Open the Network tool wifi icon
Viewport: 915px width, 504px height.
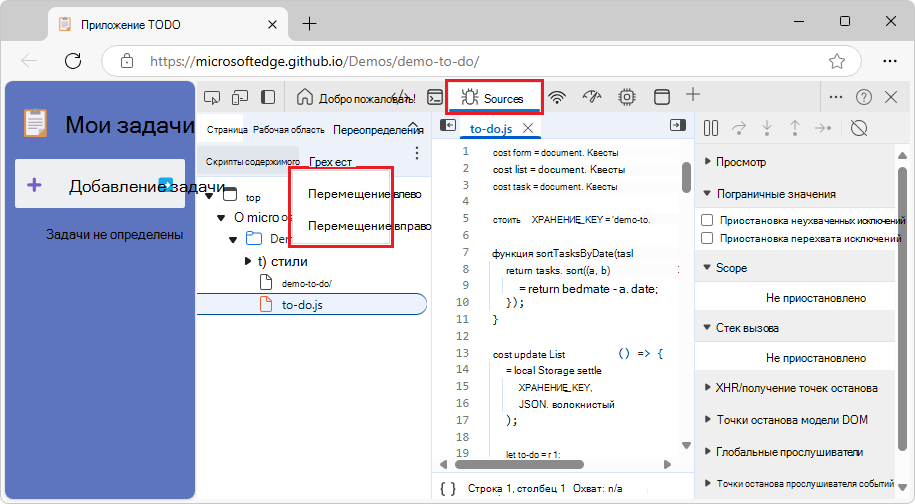[x=557, y=97]
